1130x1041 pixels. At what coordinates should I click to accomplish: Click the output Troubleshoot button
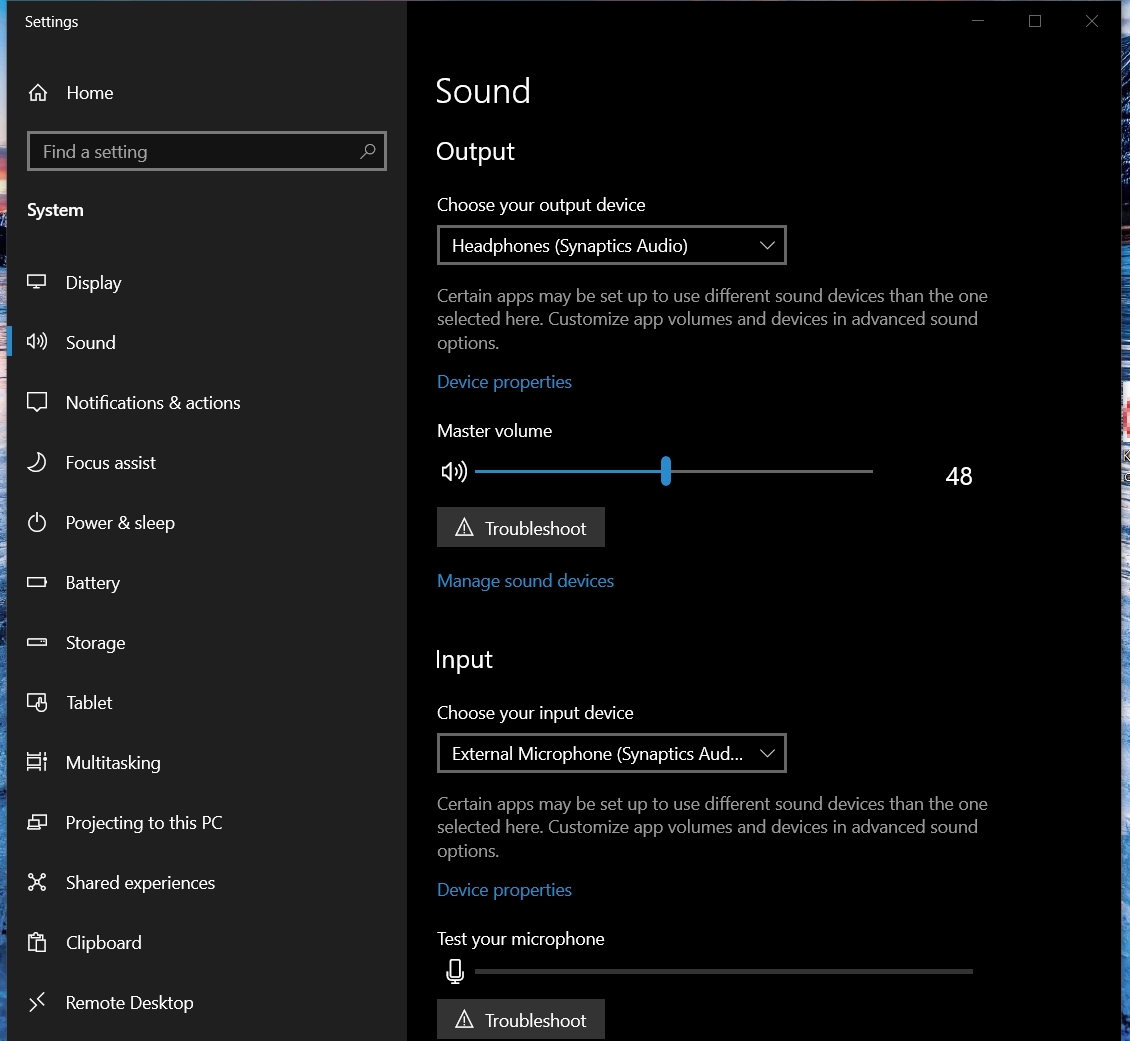pyautogui.click(x=520, y=528)
